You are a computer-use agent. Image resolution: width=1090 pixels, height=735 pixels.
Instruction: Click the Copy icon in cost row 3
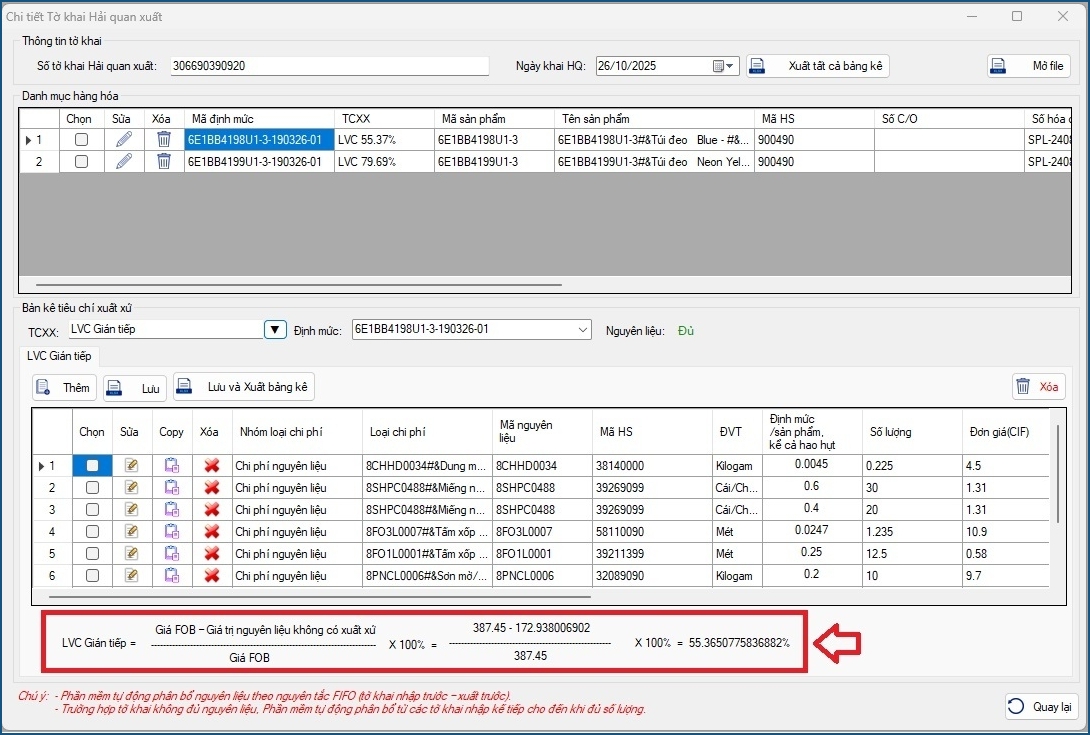point(171,509)
